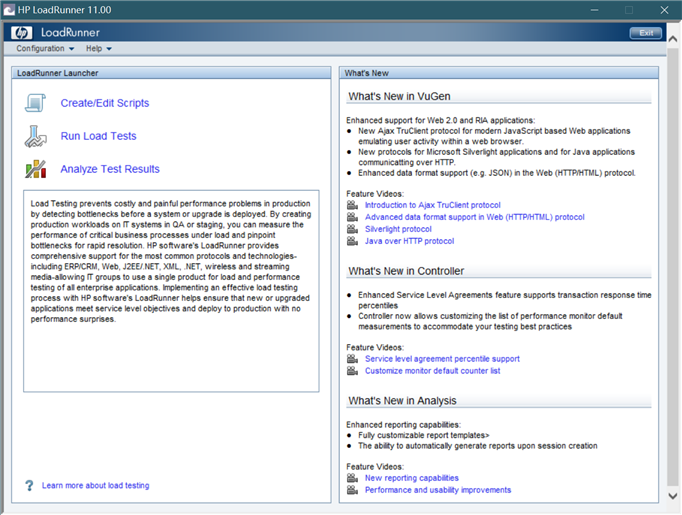The image size is (682, 515).
Task: Open the Silverlight protocol video link
Action: (398, 229)
